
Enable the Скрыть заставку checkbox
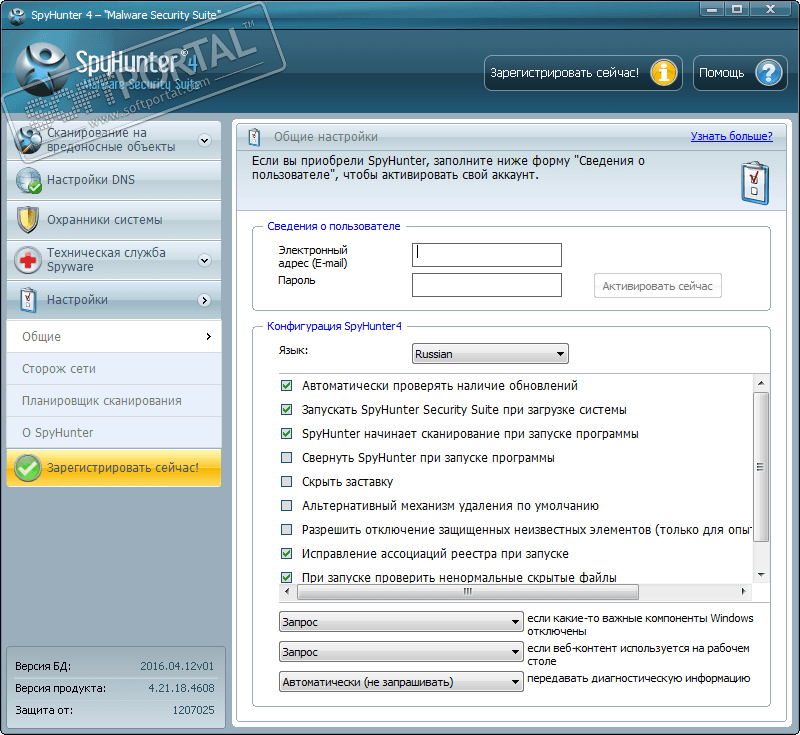tap(287, 481)
